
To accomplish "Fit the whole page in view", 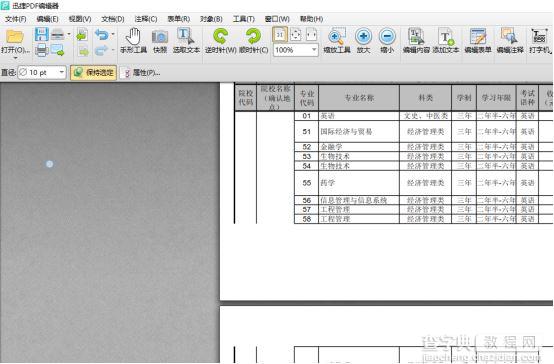I will pos(295,35).
